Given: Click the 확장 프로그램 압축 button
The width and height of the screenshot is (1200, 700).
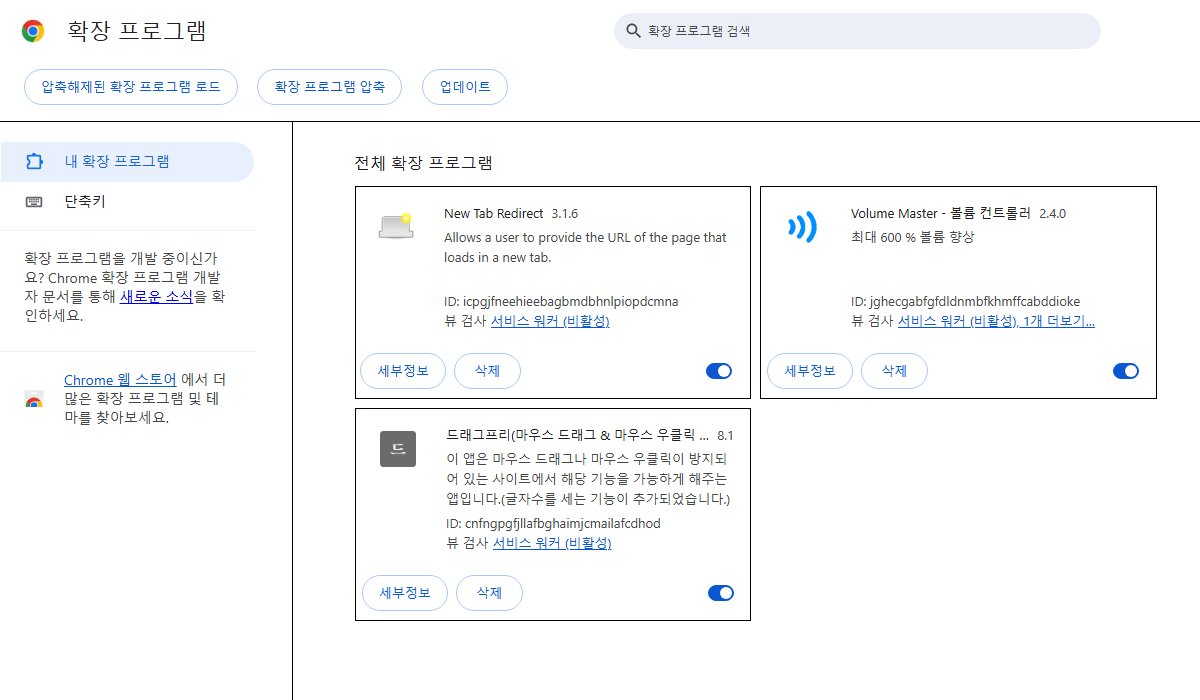Looking at the screenshot, I should pyautogui.click(x=329, y=86).
